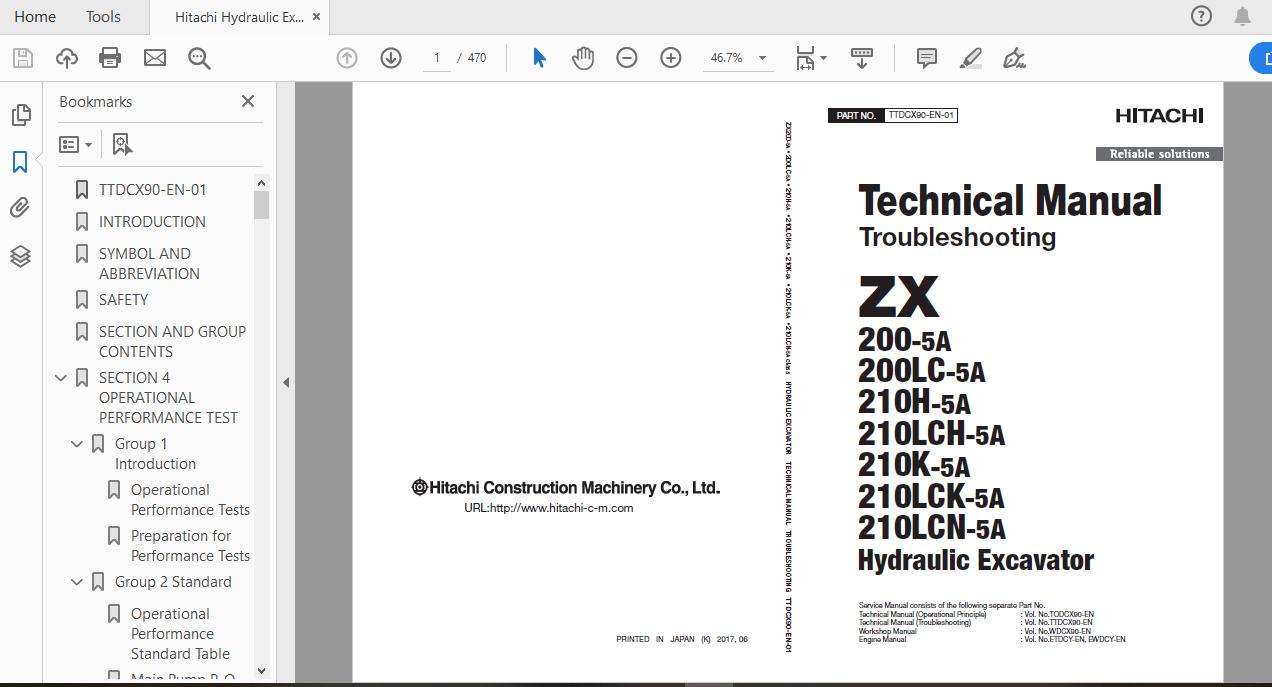This screenshot has width=1272, height=687.
Task: Click bookmarks scrollbar up arrow
Action: tap(262, 182)
